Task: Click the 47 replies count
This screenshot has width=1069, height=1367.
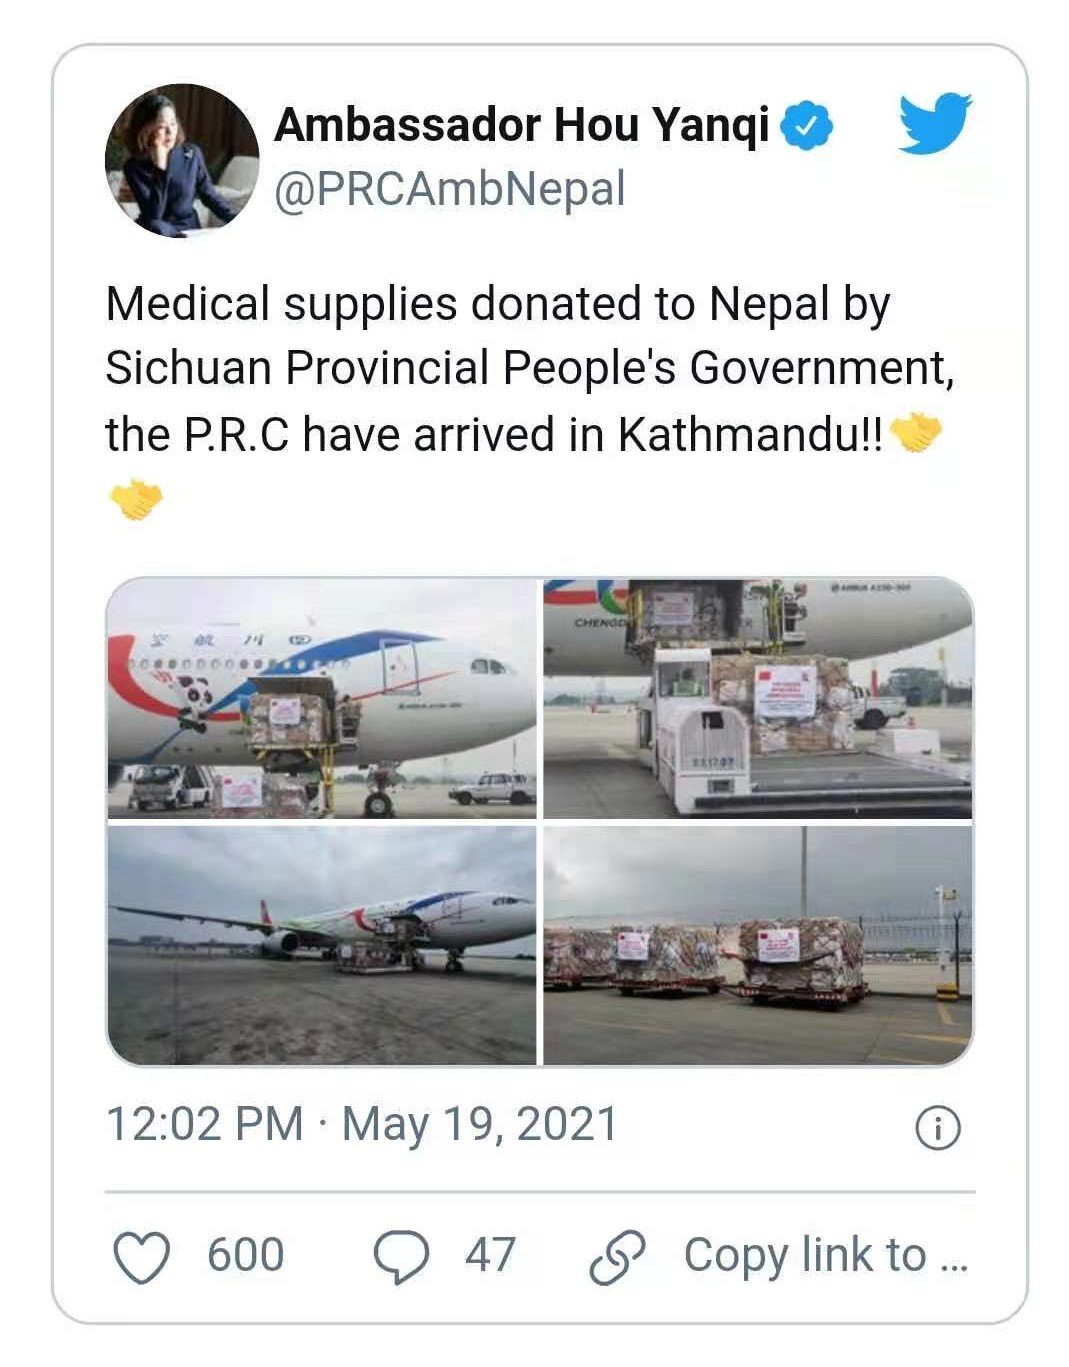Action: tap(490, 1255)
